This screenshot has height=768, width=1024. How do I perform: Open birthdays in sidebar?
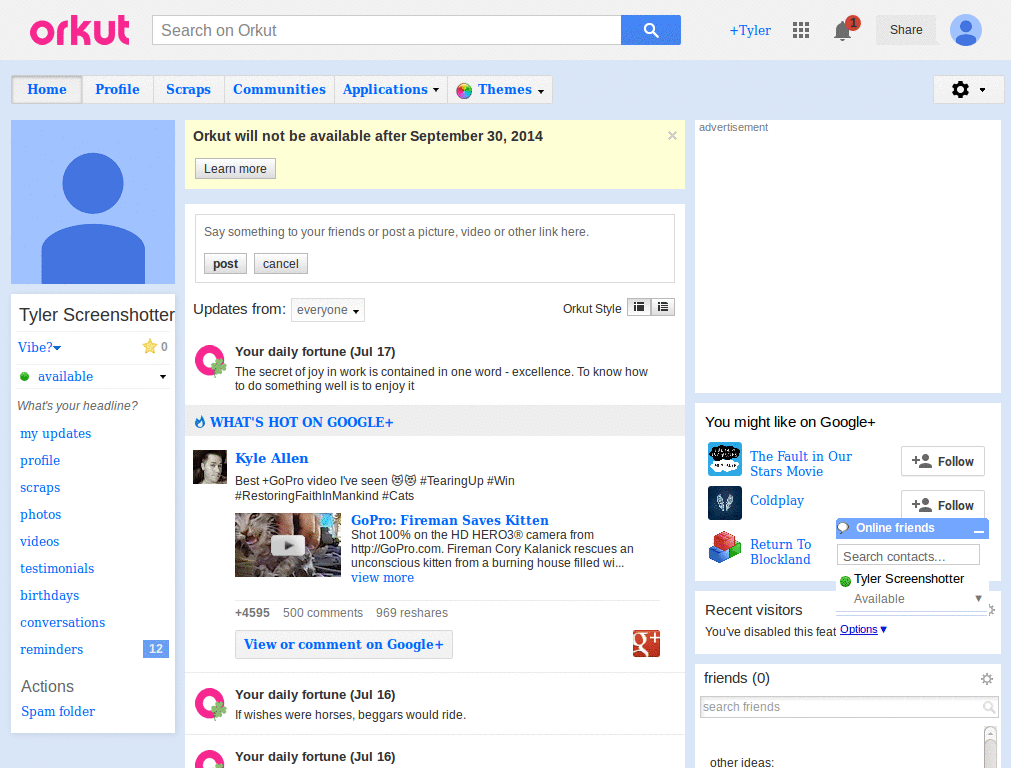pos(50,596)
